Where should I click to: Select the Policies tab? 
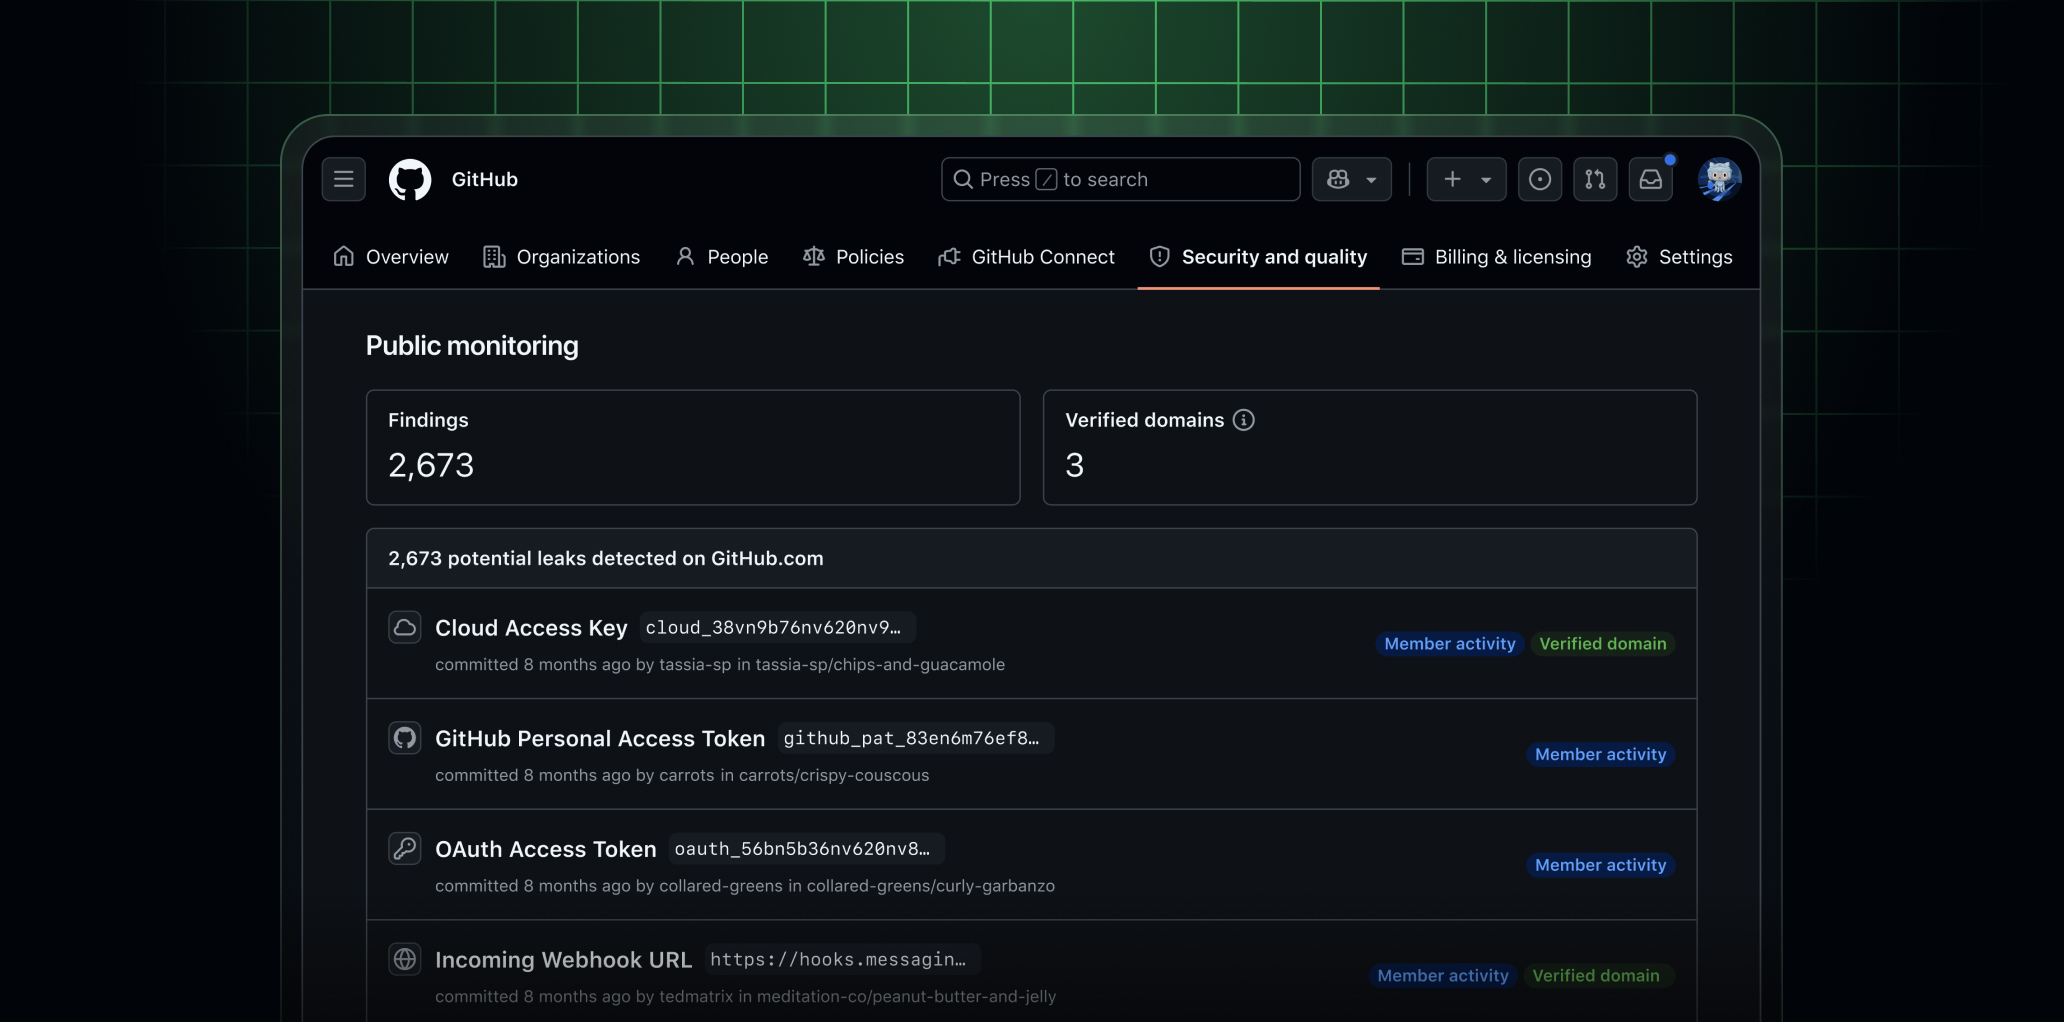(853, 257)
